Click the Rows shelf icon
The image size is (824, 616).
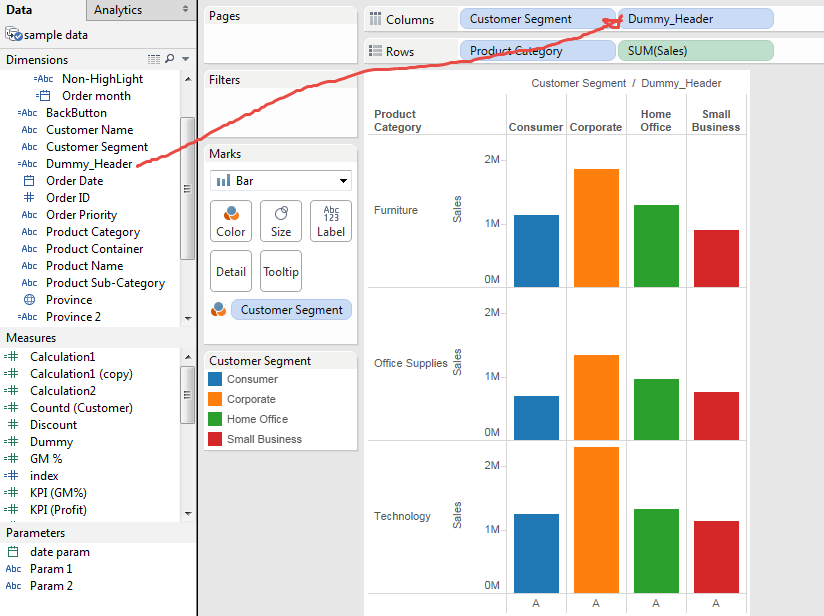tap(375, 51)
